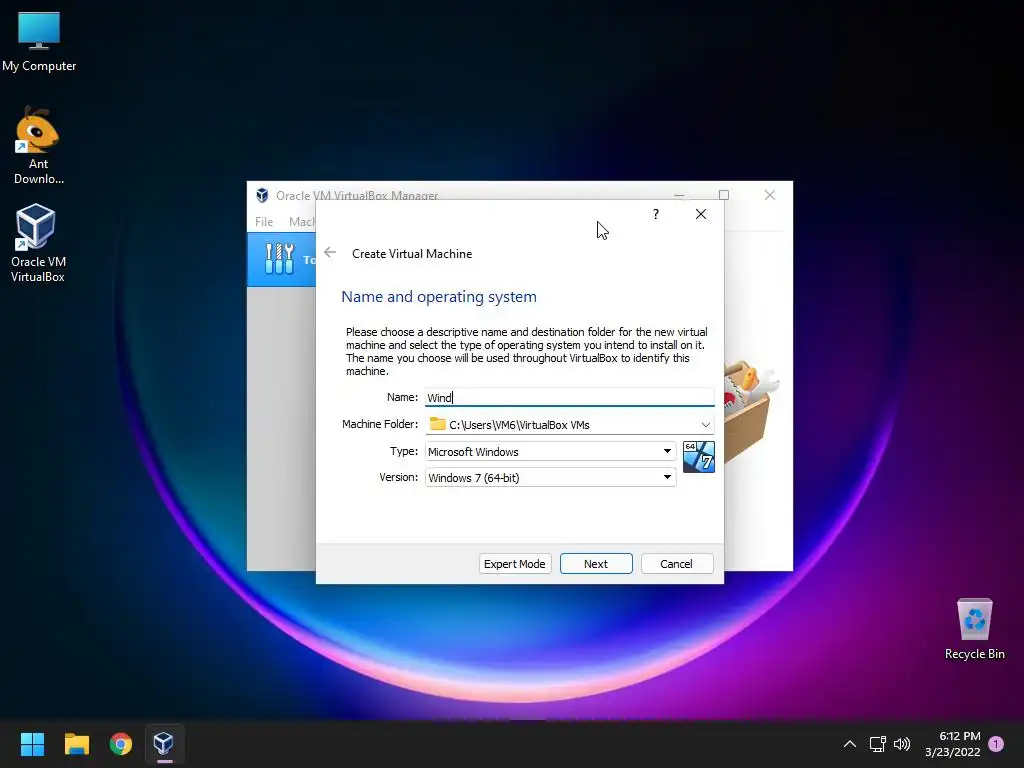Click the Name input field
Screen dimensions: 1024x768
point(569,397)
